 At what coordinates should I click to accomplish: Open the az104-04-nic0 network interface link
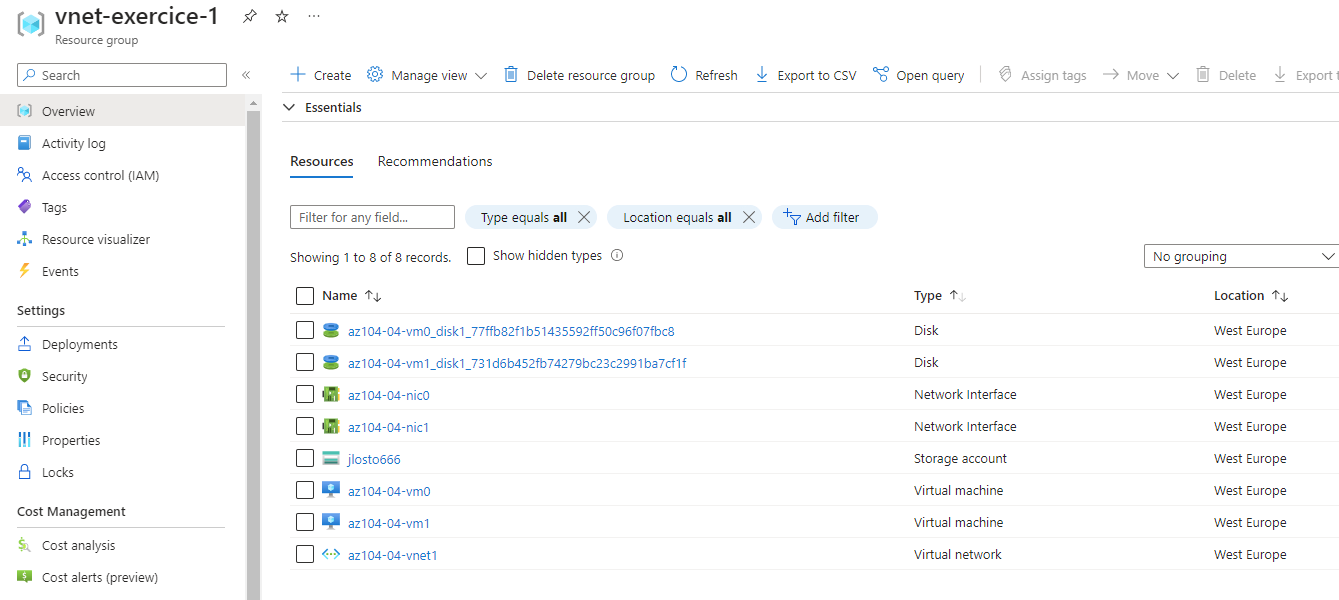click(x=389, y=394)
